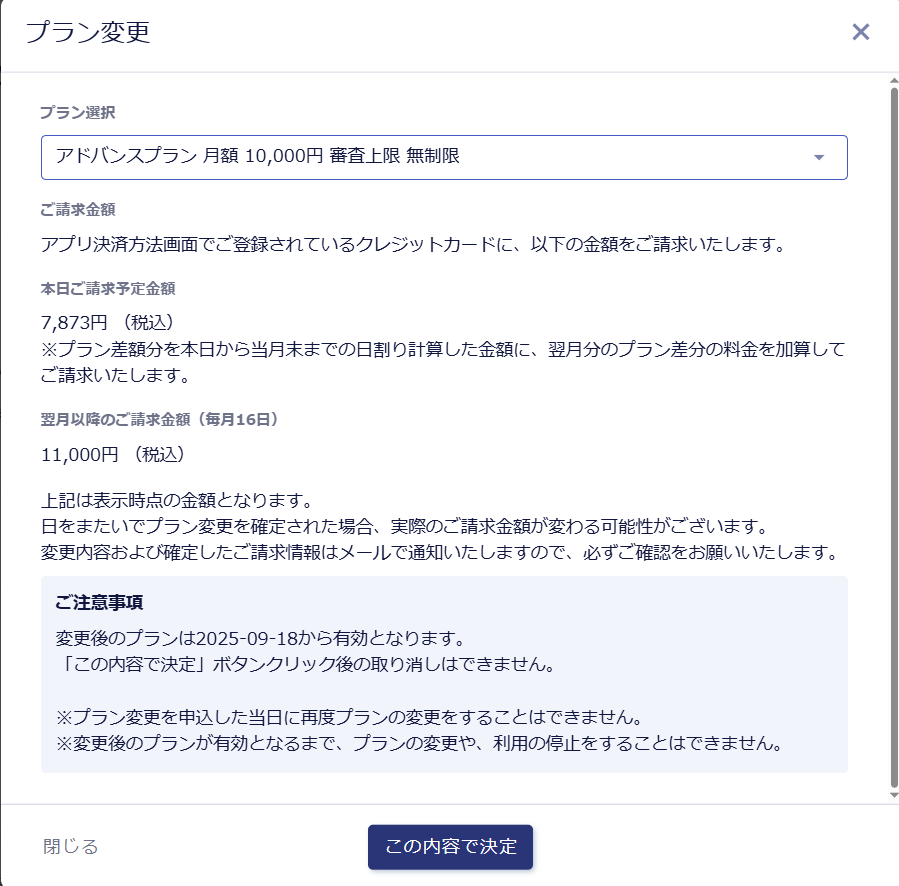The image size is (899, 886).
Task: Click the 本日ご請求予定金額 heading
Action: pos(108,289)
